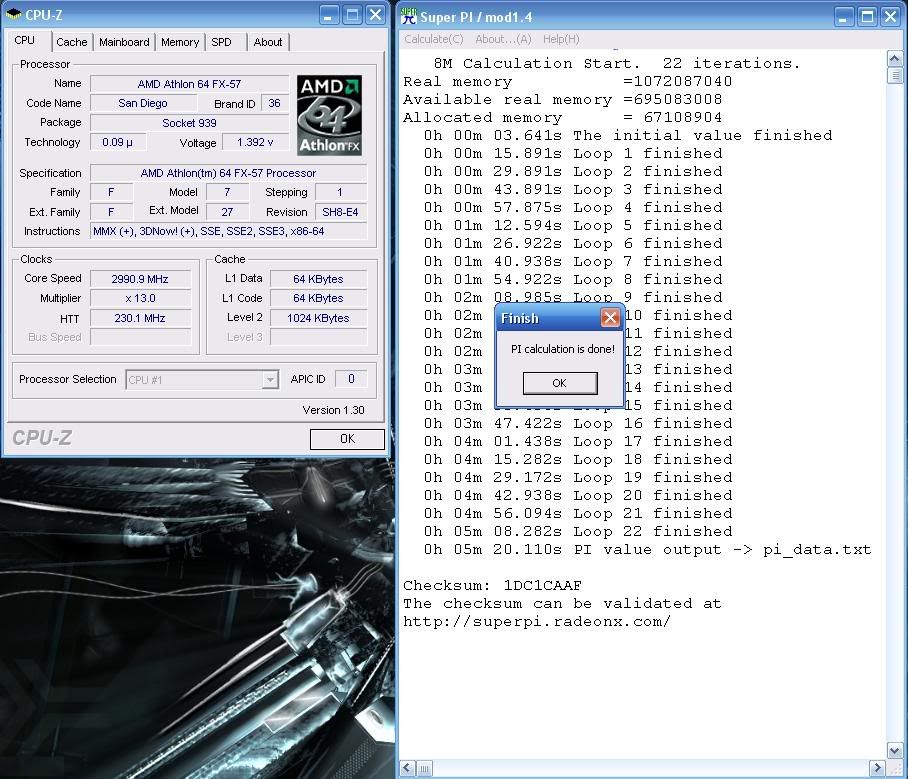This screenshot has height=779, width=908.
Task: Click the L1 Code value 64 KBytes
Action: pyautogui.click(x=318, y=298)
